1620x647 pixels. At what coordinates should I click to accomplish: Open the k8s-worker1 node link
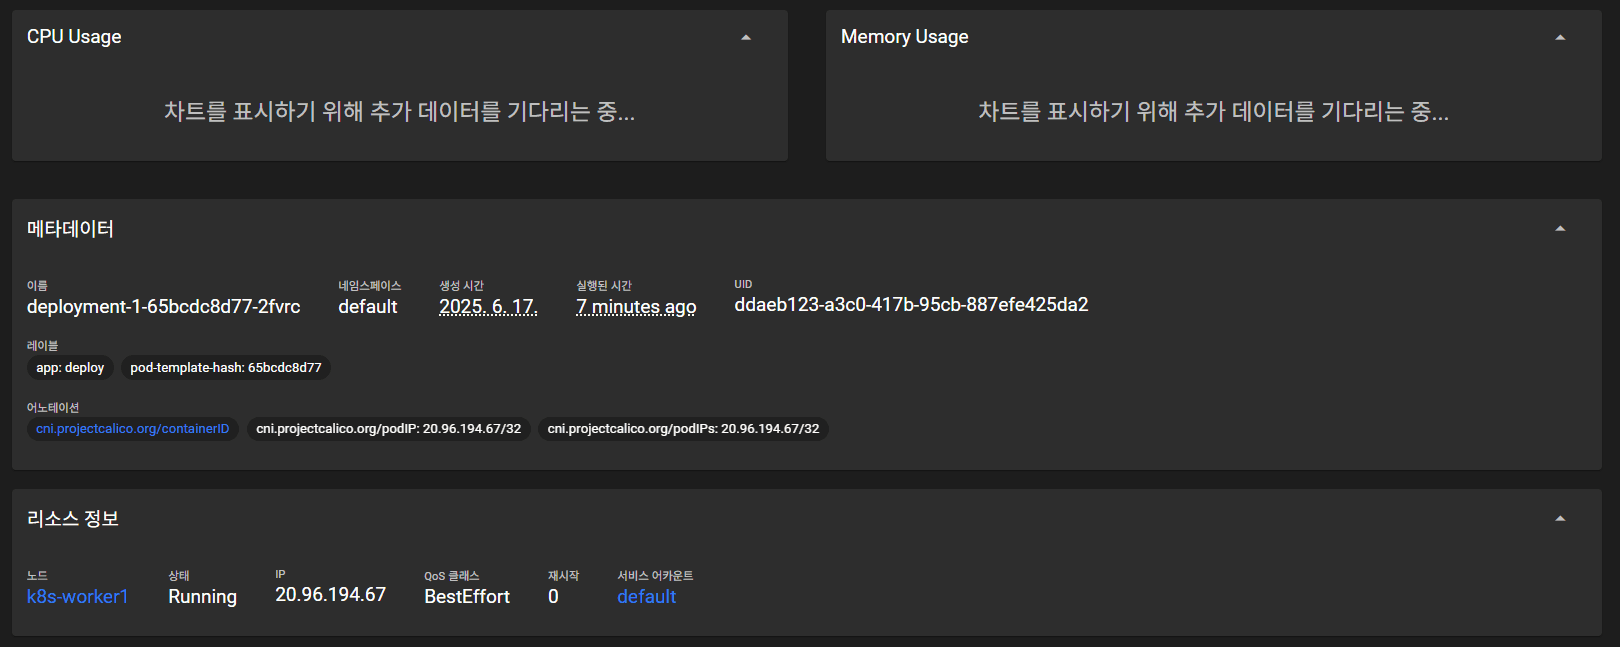[77, 597]
